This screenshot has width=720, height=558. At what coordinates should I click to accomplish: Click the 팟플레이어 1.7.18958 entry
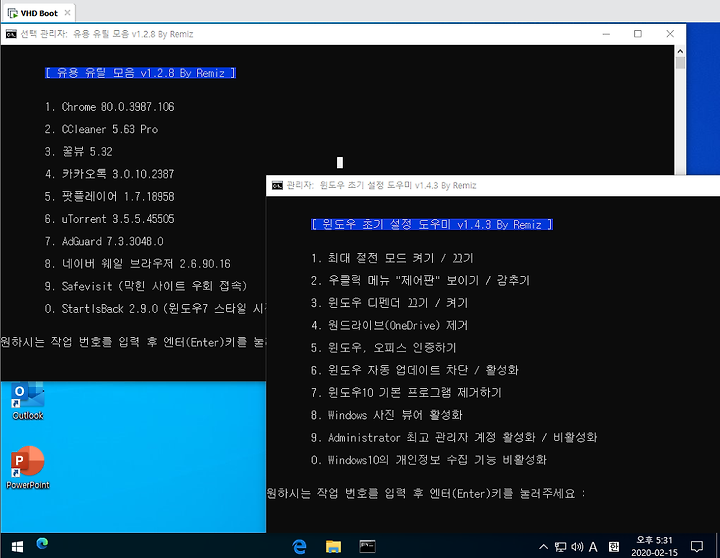pyautogui.click(x=109, y=197)
